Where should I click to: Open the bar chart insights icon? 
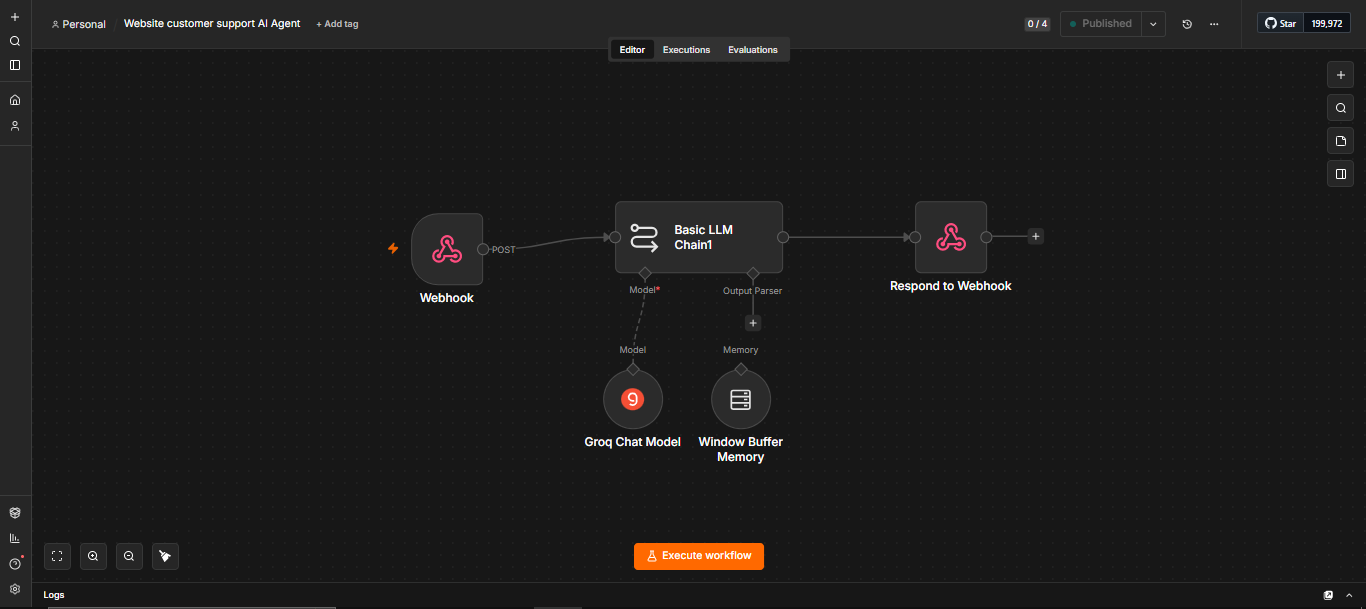point(15,538)
